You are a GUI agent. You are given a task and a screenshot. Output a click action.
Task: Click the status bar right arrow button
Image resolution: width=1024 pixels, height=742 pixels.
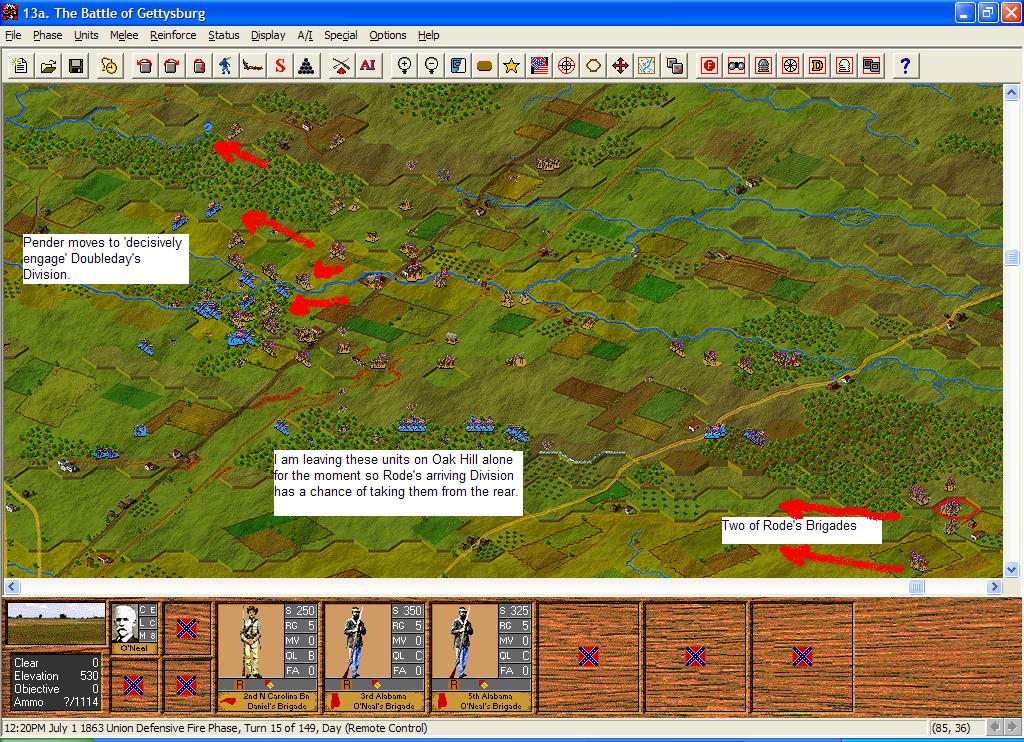coord(1010,727)
